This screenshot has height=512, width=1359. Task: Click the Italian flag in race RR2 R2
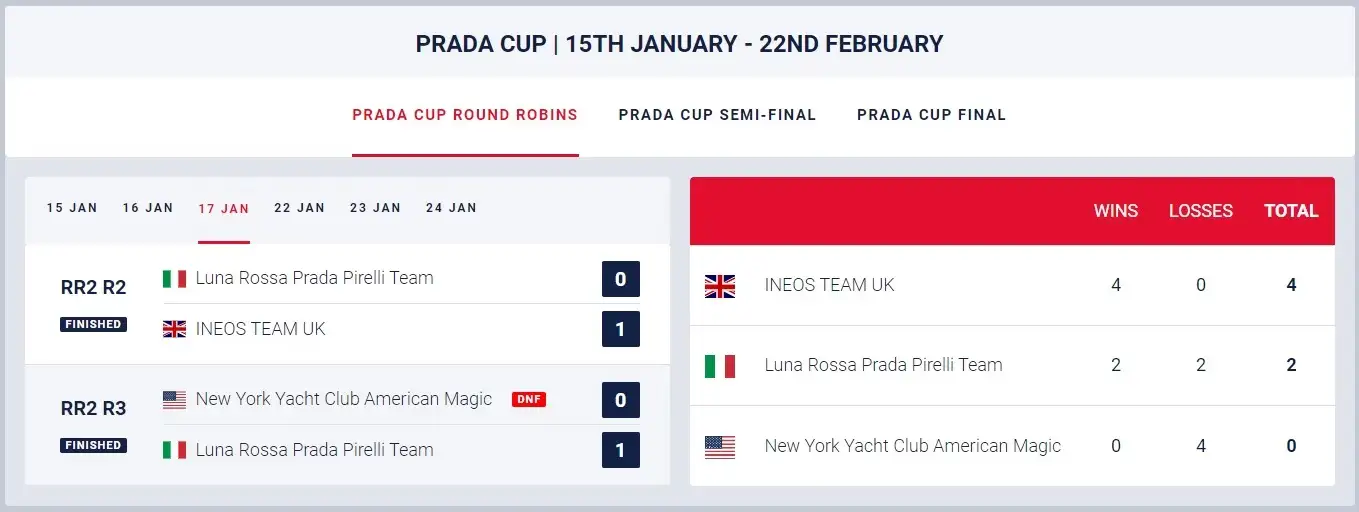coord(174,279)
